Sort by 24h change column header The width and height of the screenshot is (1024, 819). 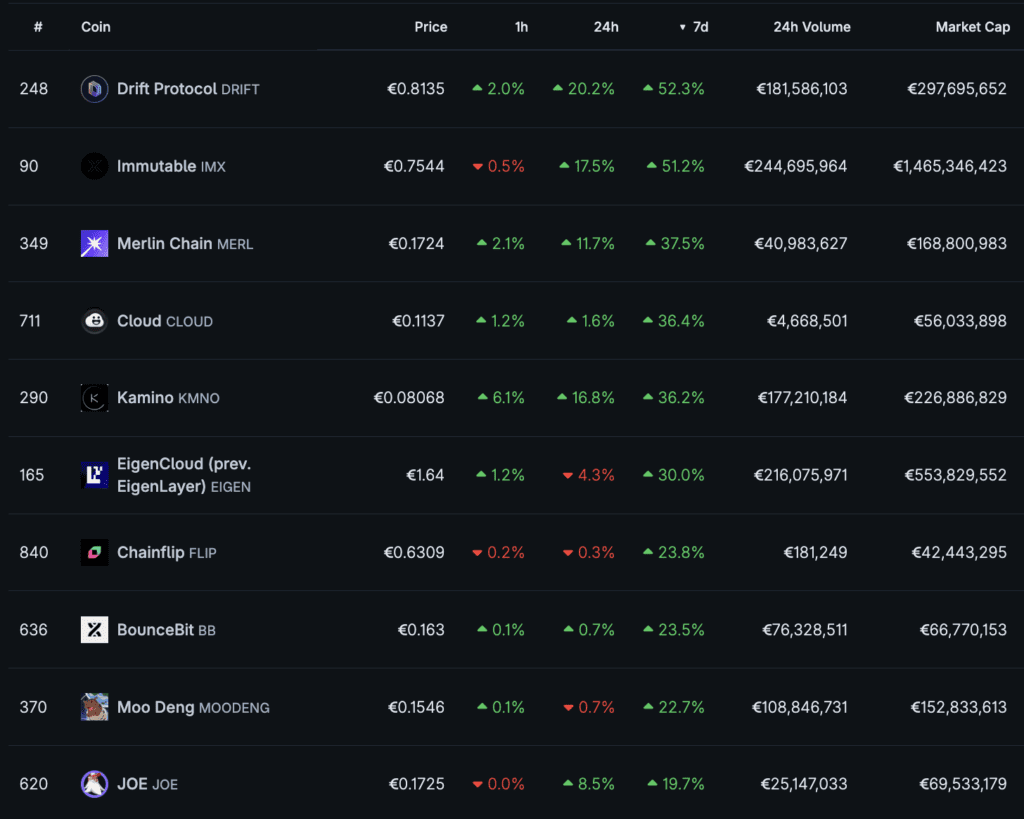tap(605, 27)
